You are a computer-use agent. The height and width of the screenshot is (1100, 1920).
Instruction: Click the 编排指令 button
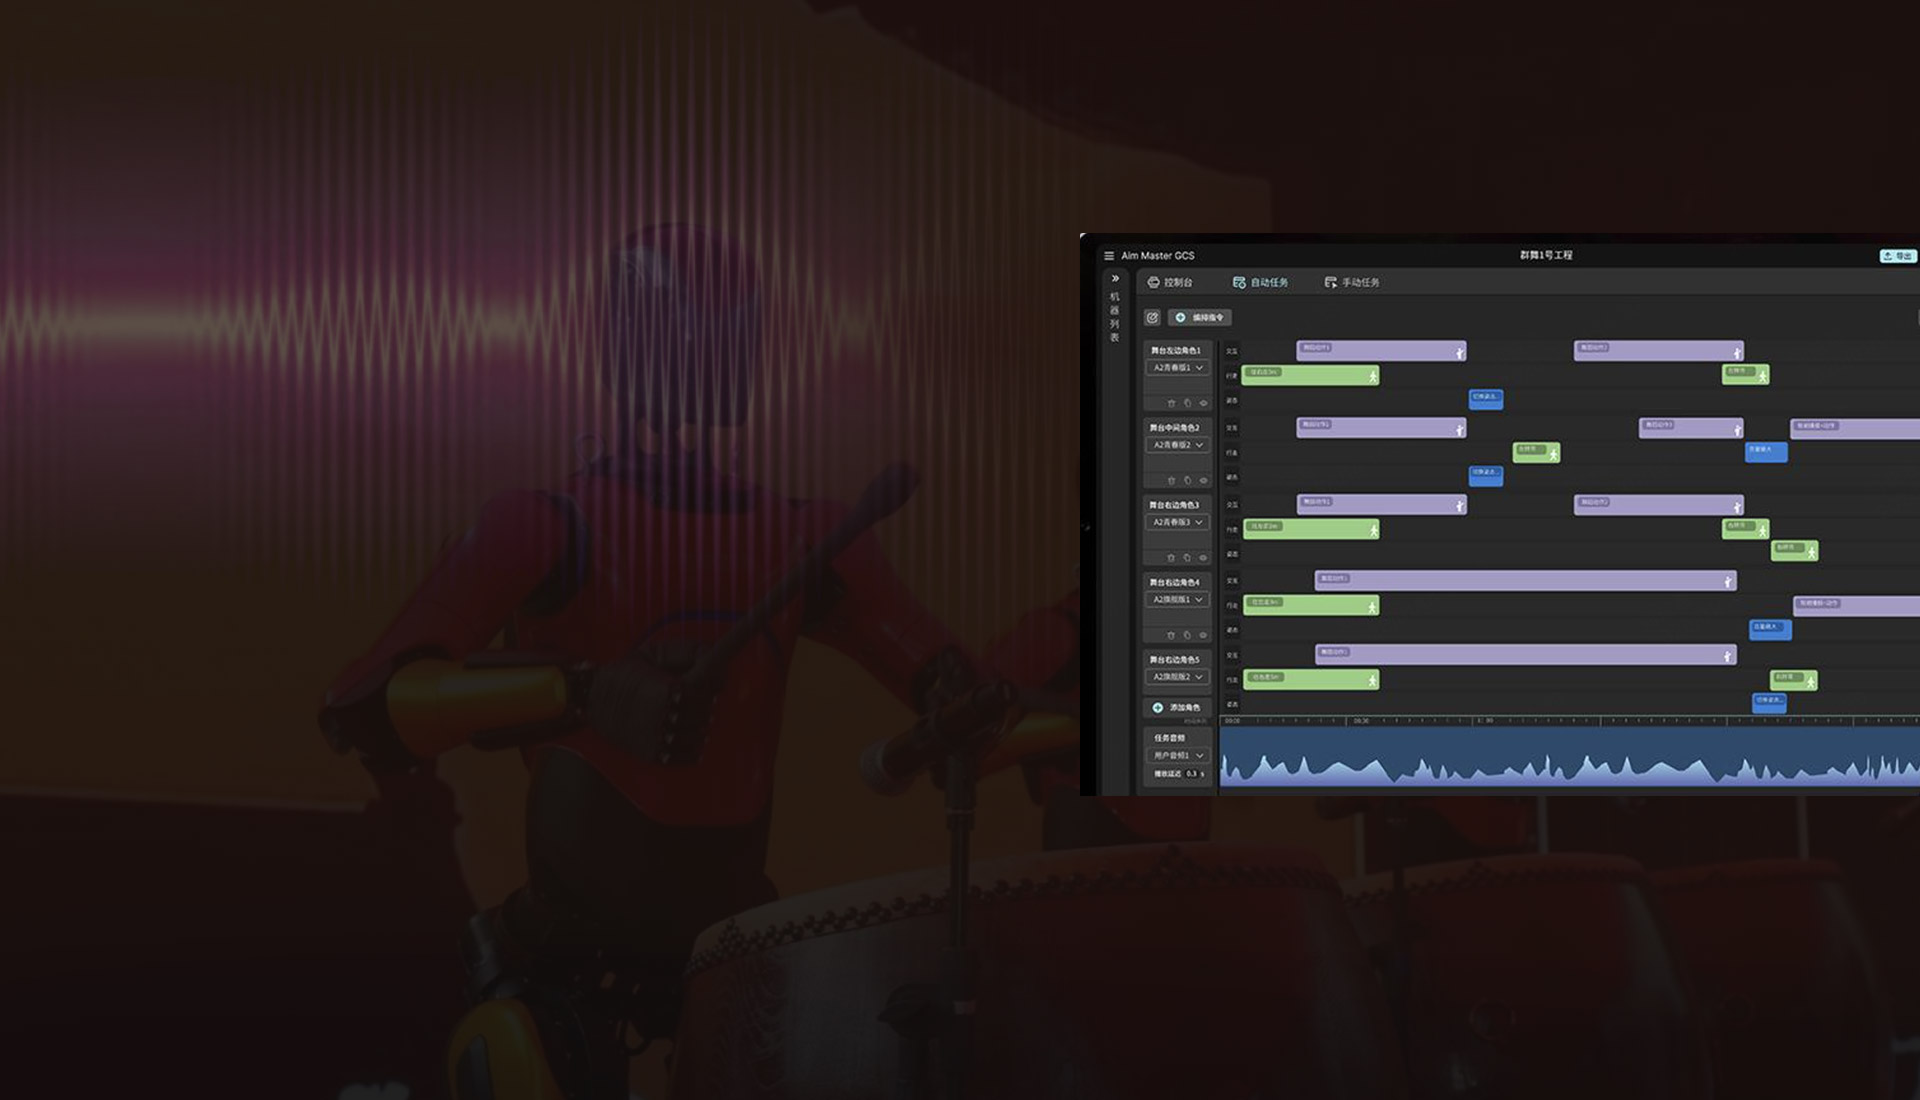coord(1200,318)
